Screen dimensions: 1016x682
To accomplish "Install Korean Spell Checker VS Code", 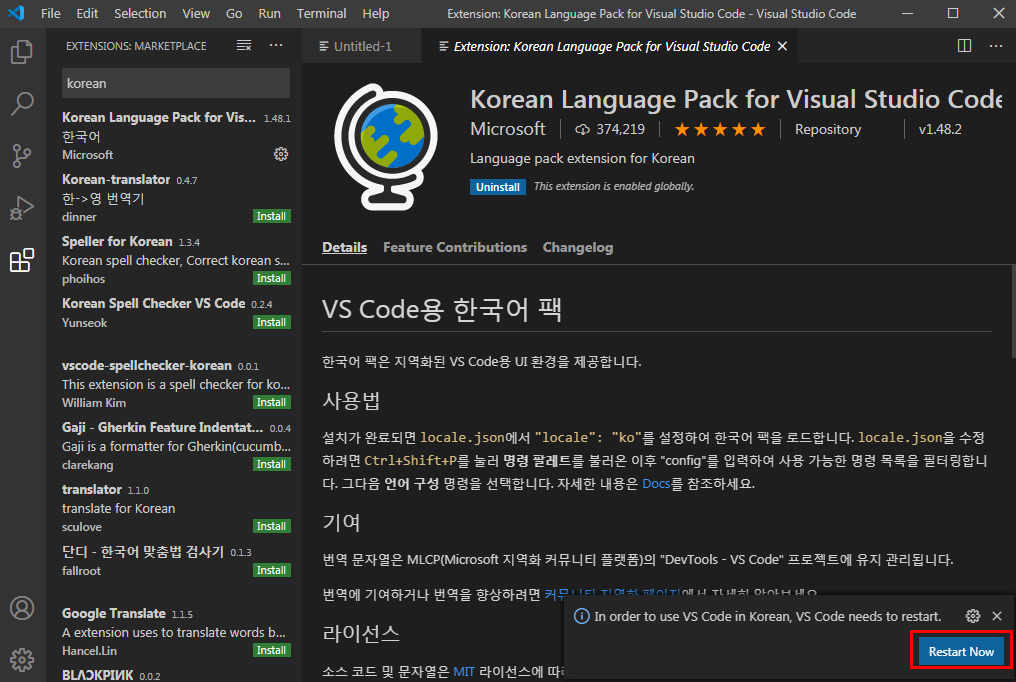I will pyautogui.click(x=271, y=323).
